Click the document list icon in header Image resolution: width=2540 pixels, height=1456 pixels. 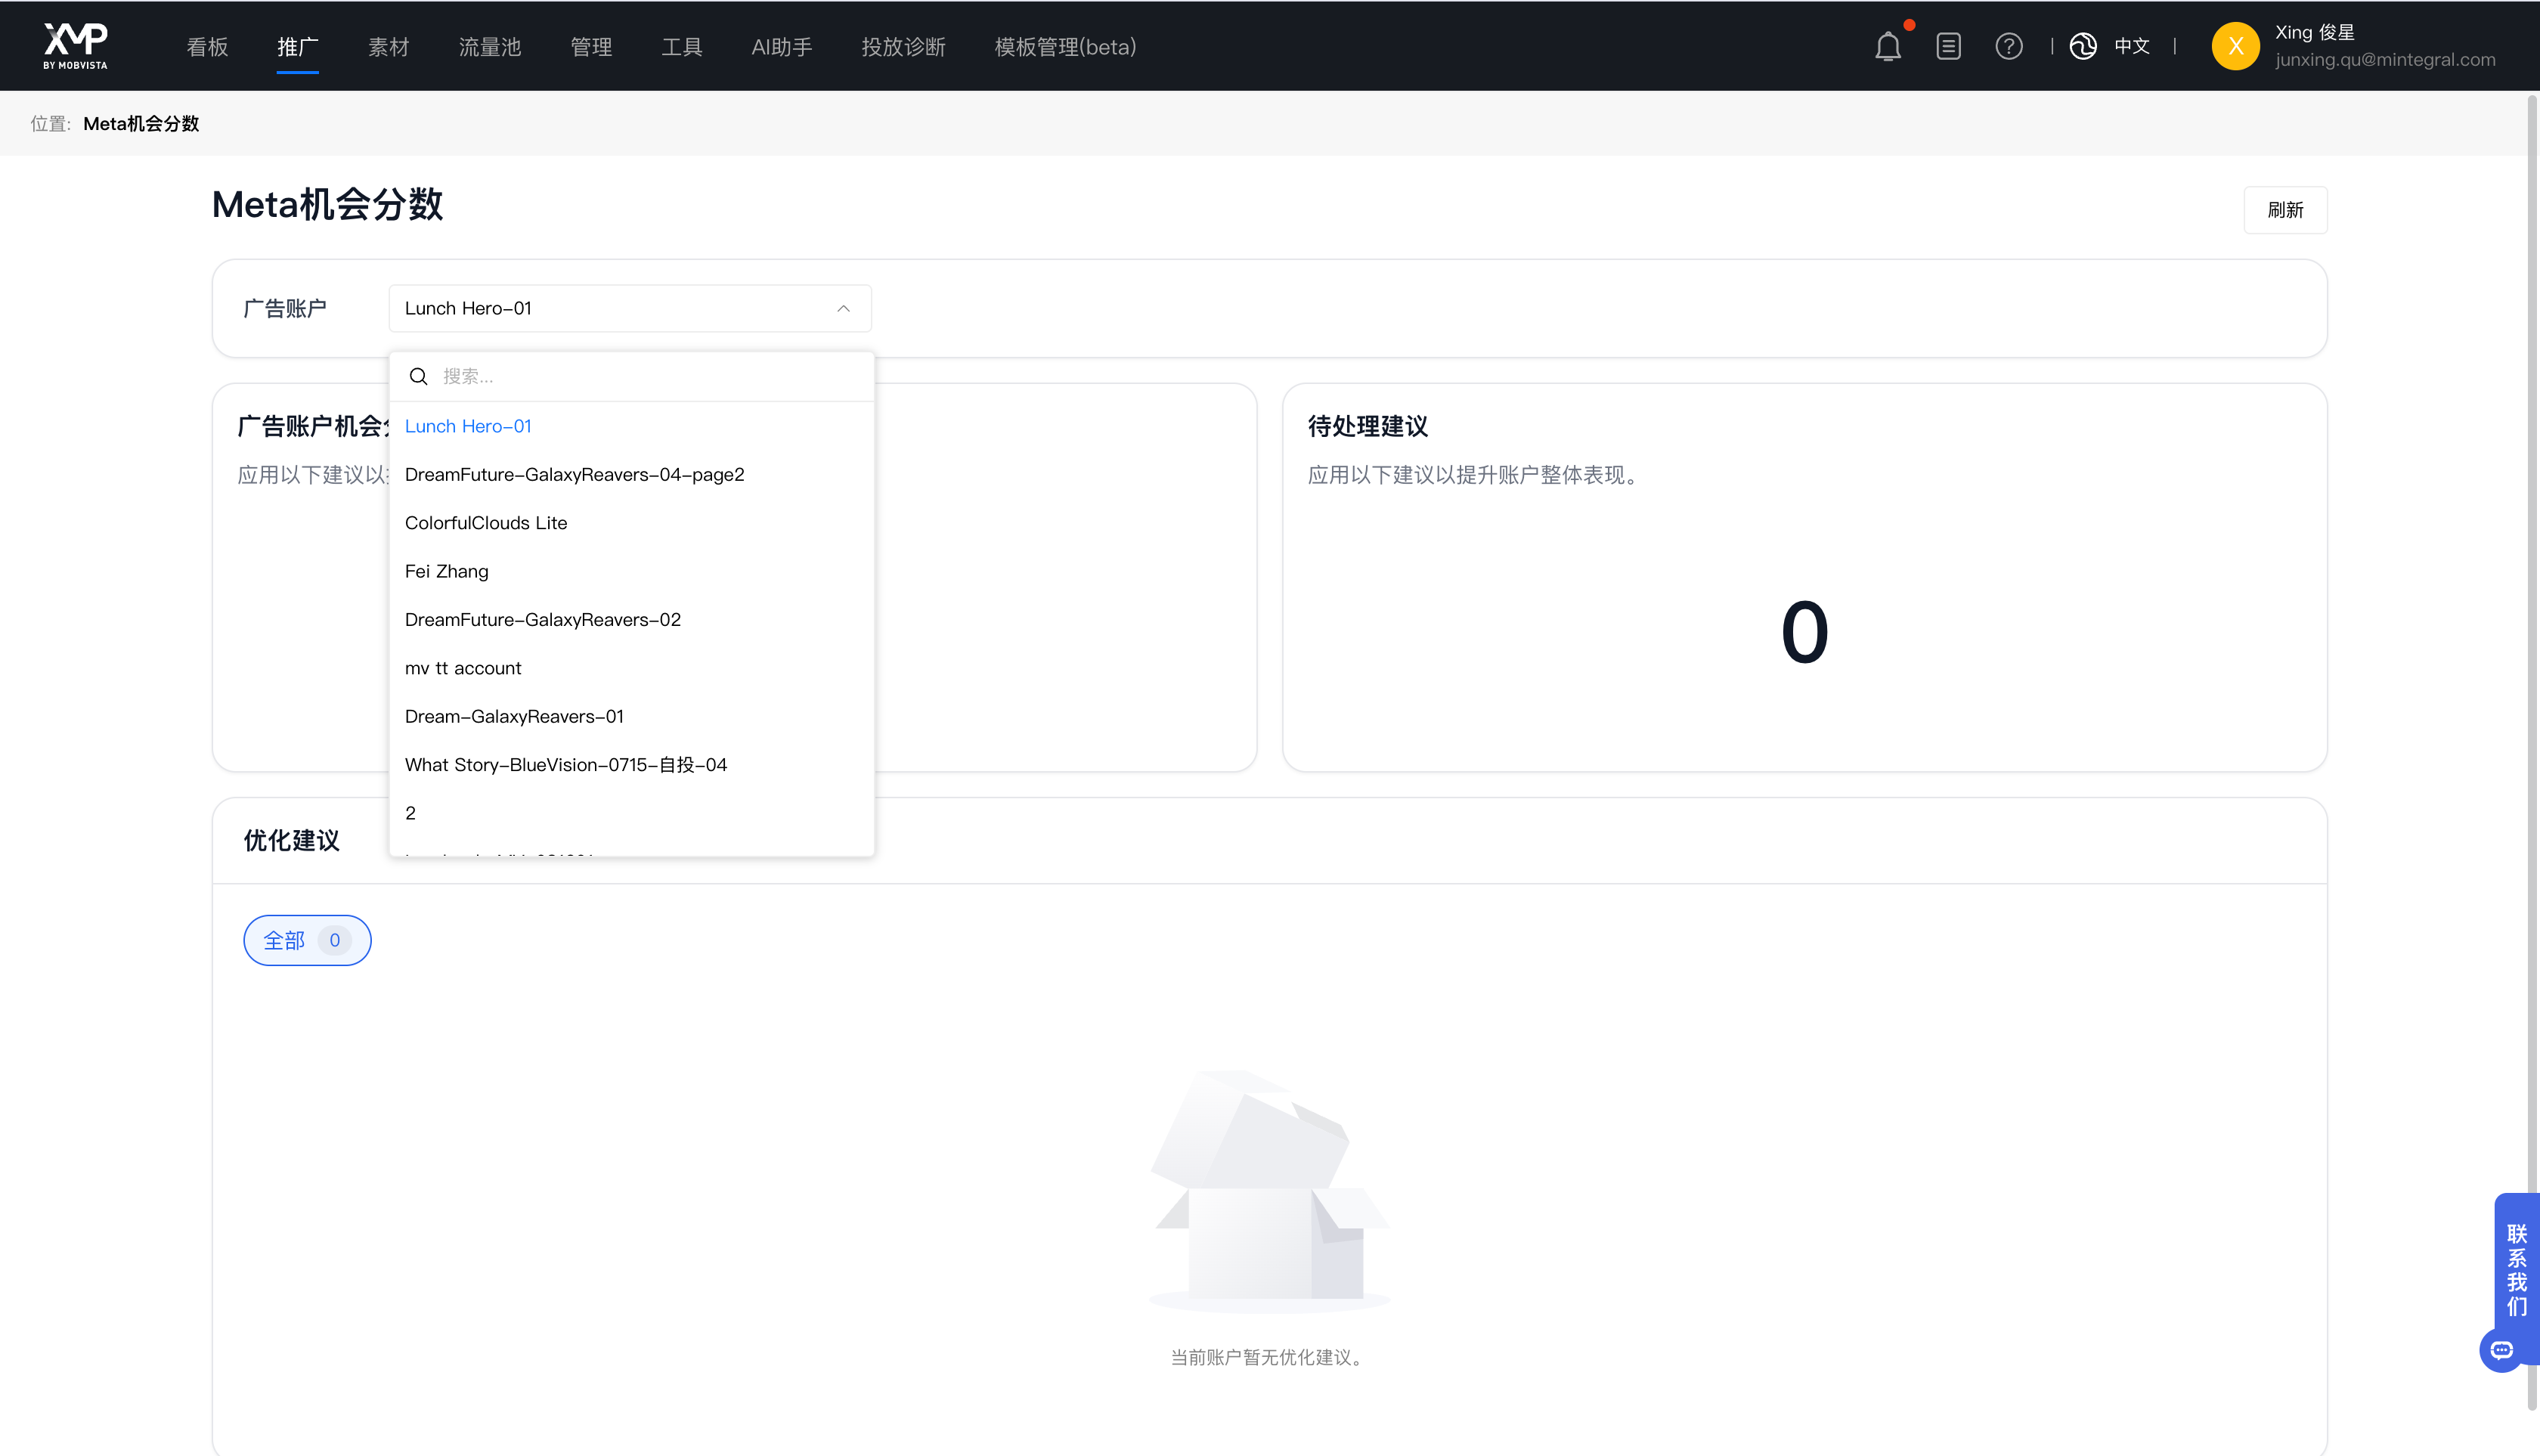click(1948, 46)
